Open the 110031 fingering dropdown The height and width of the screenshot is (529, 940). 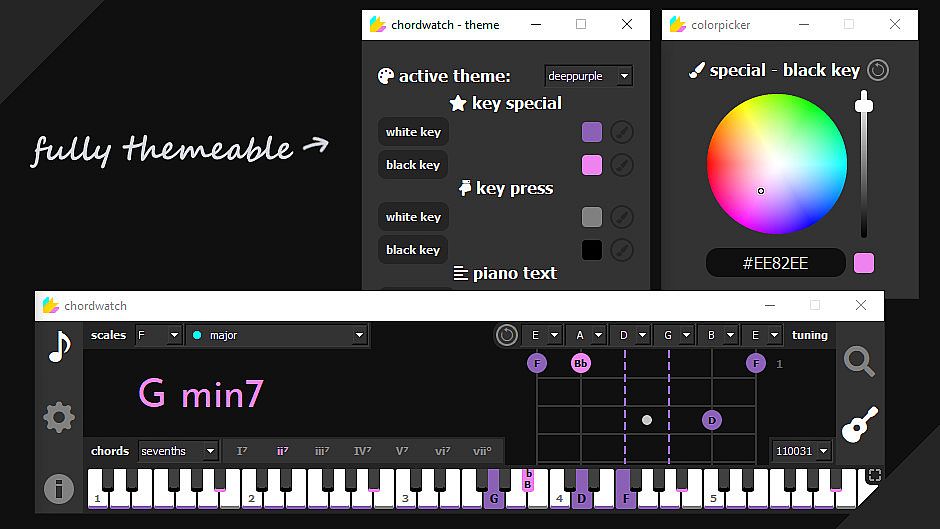click(802, 451)
